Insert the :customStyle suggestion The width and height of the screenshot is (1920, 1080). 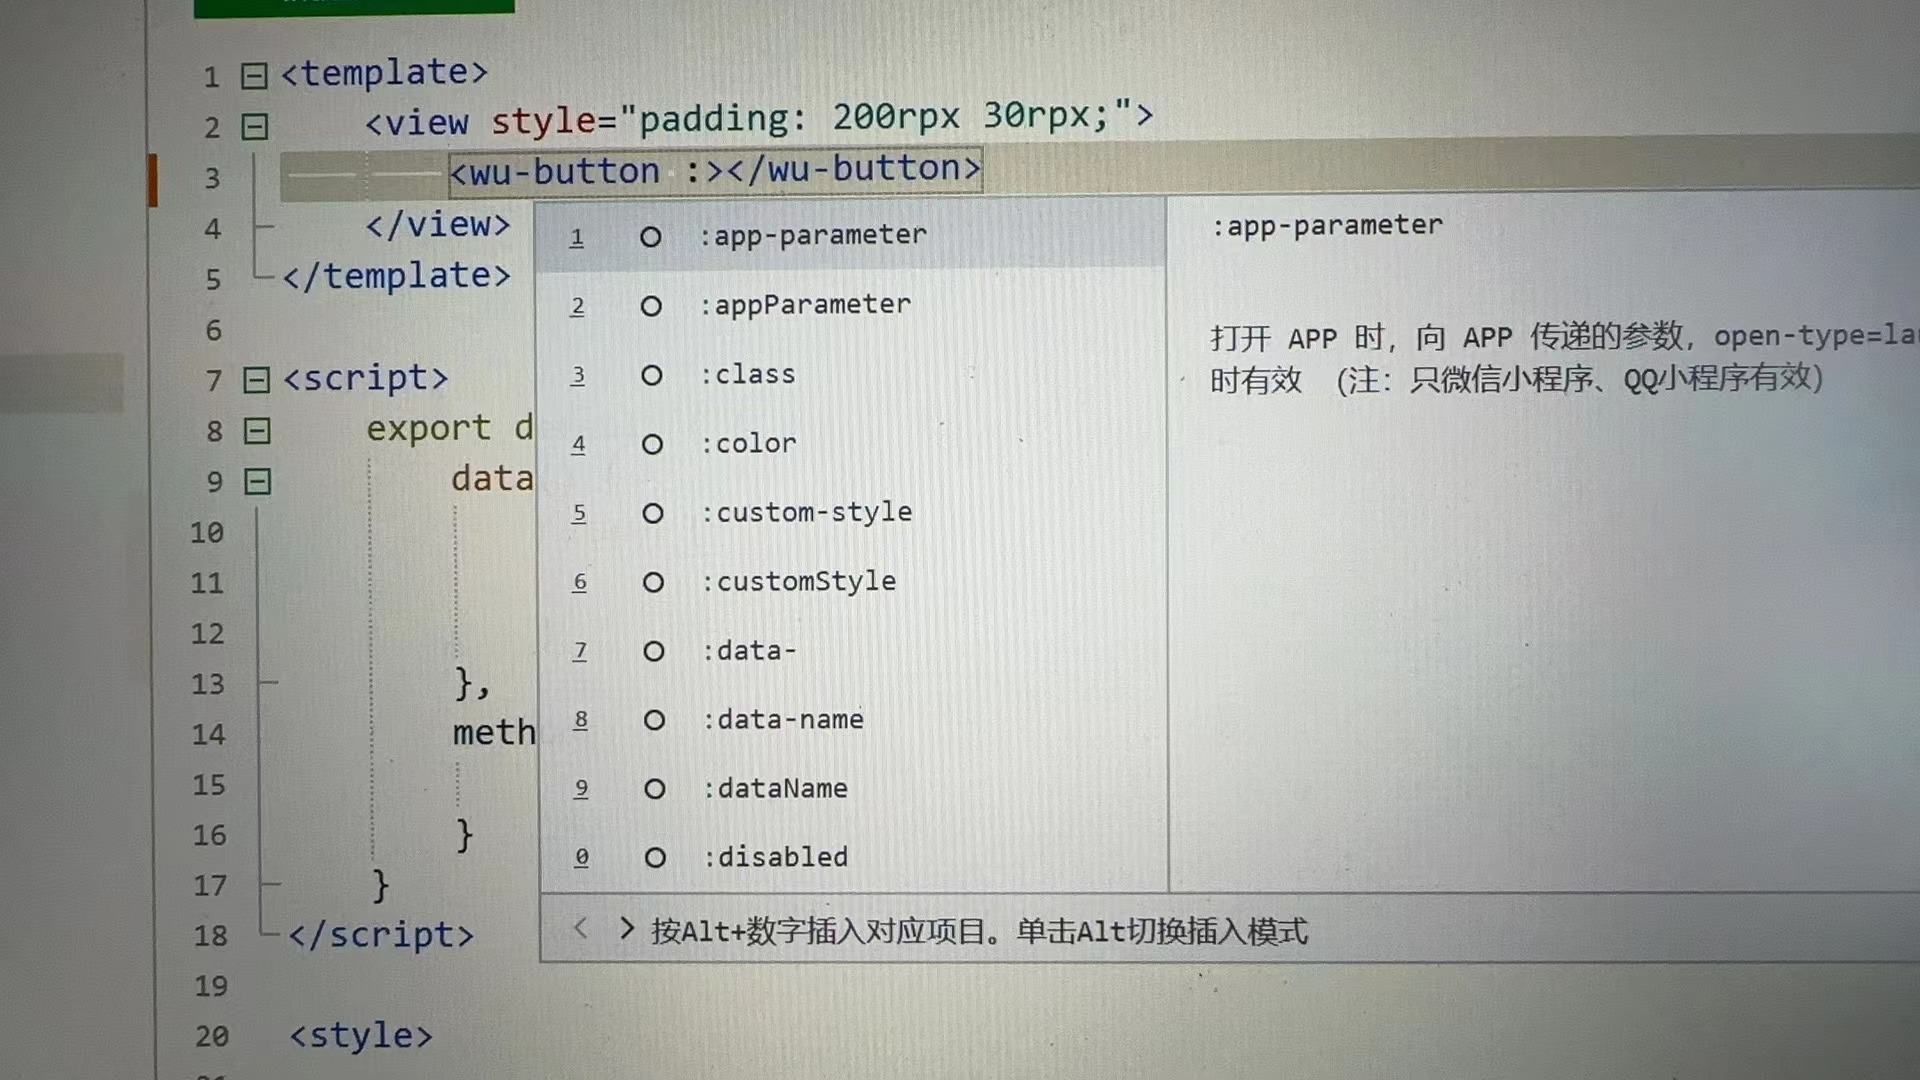pos(851,581)
